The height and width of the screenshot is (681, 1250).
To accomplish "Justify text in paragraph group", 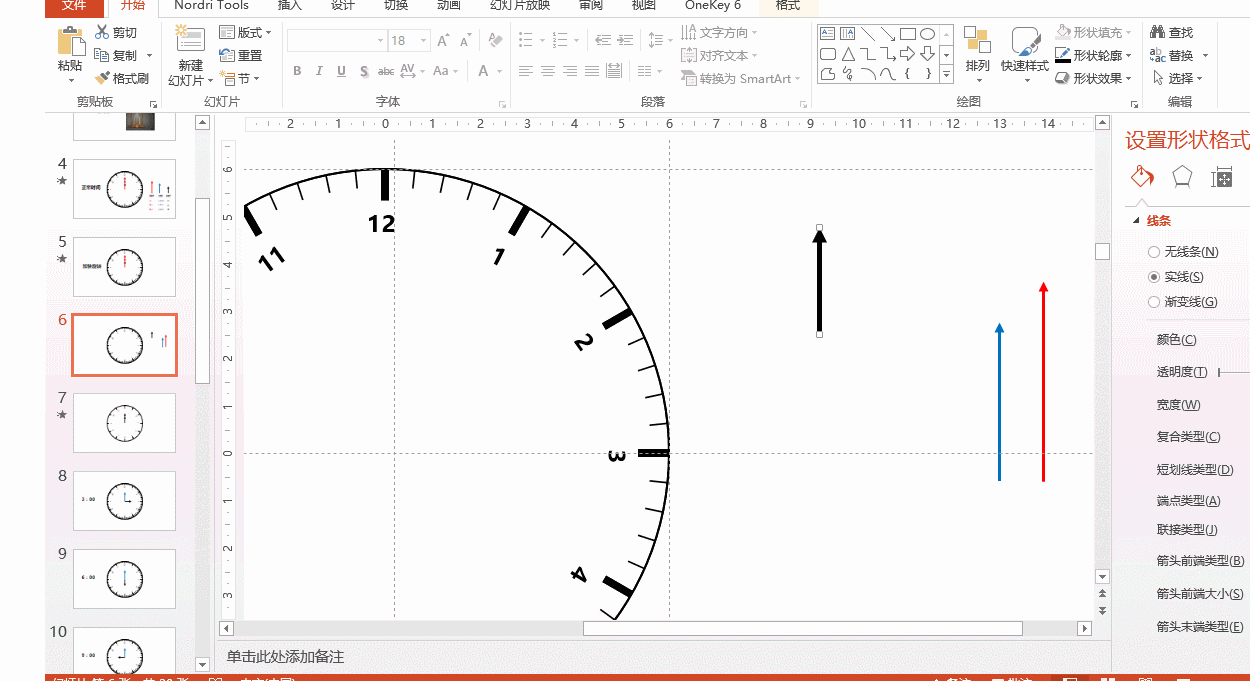I will pyautogui.click(x=592, y=71).
